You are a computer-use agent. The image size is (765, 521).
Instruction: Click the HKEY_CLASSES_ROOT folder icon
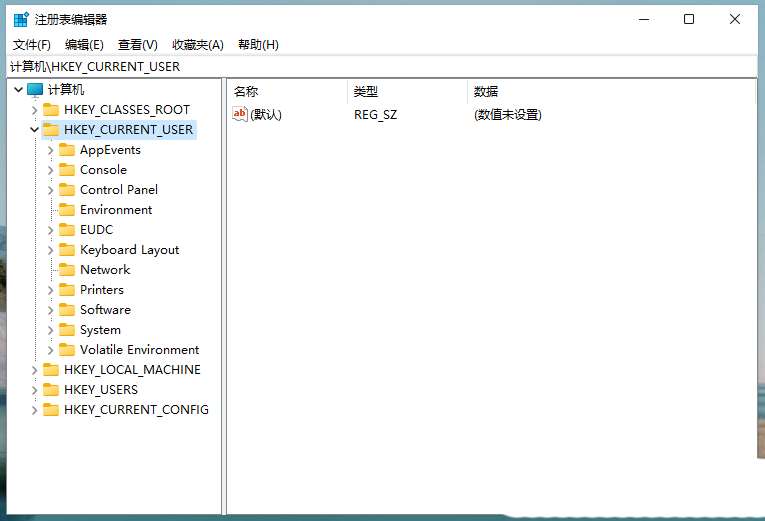click(x=51, y=110)
